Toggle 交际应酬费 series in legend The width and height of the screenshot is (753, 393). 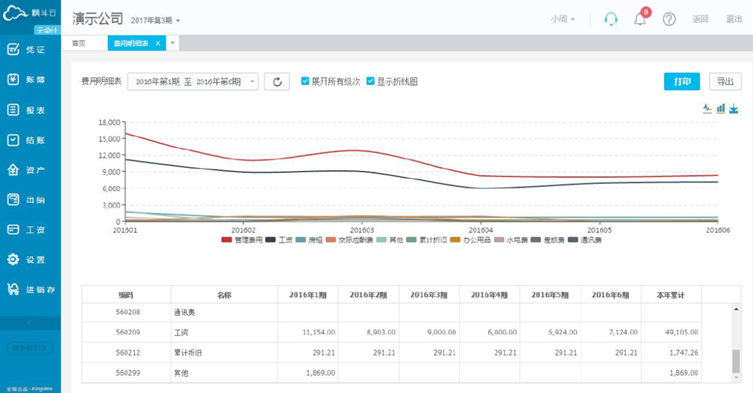point(349,240)
